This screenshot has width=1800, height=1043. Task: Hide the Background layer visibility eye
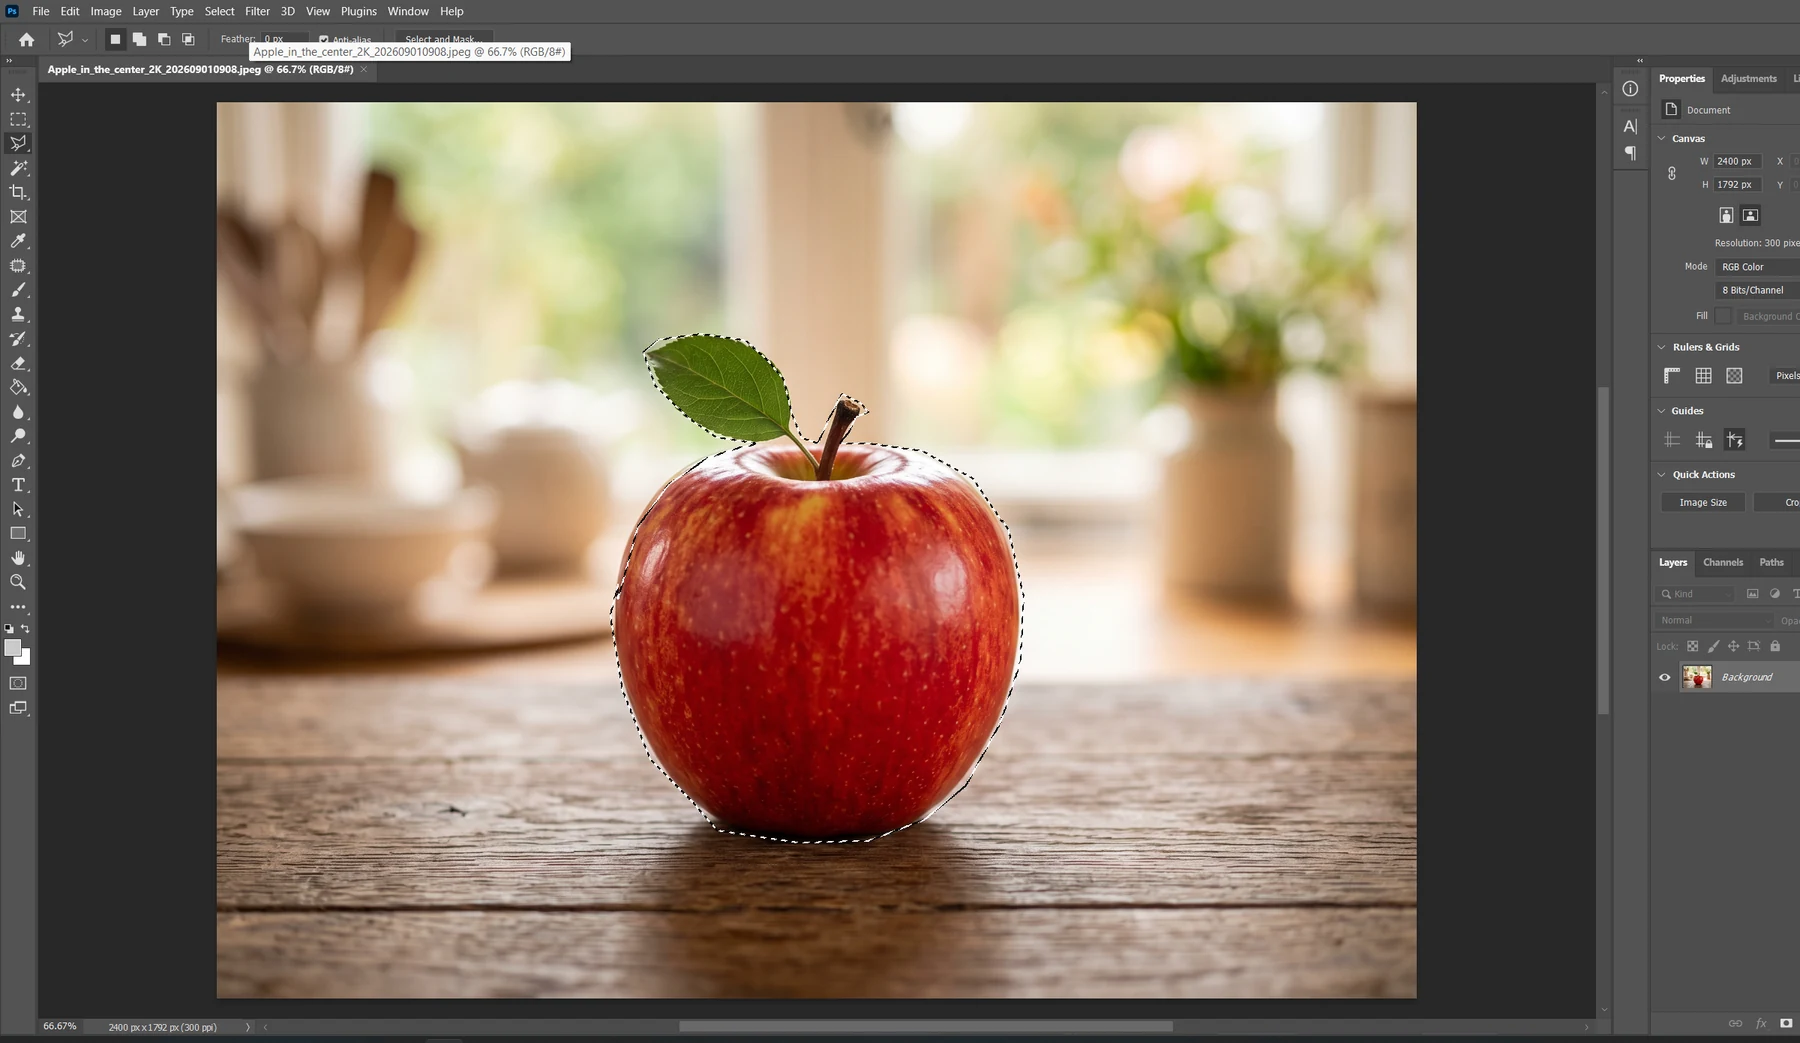pos(1665,677)
